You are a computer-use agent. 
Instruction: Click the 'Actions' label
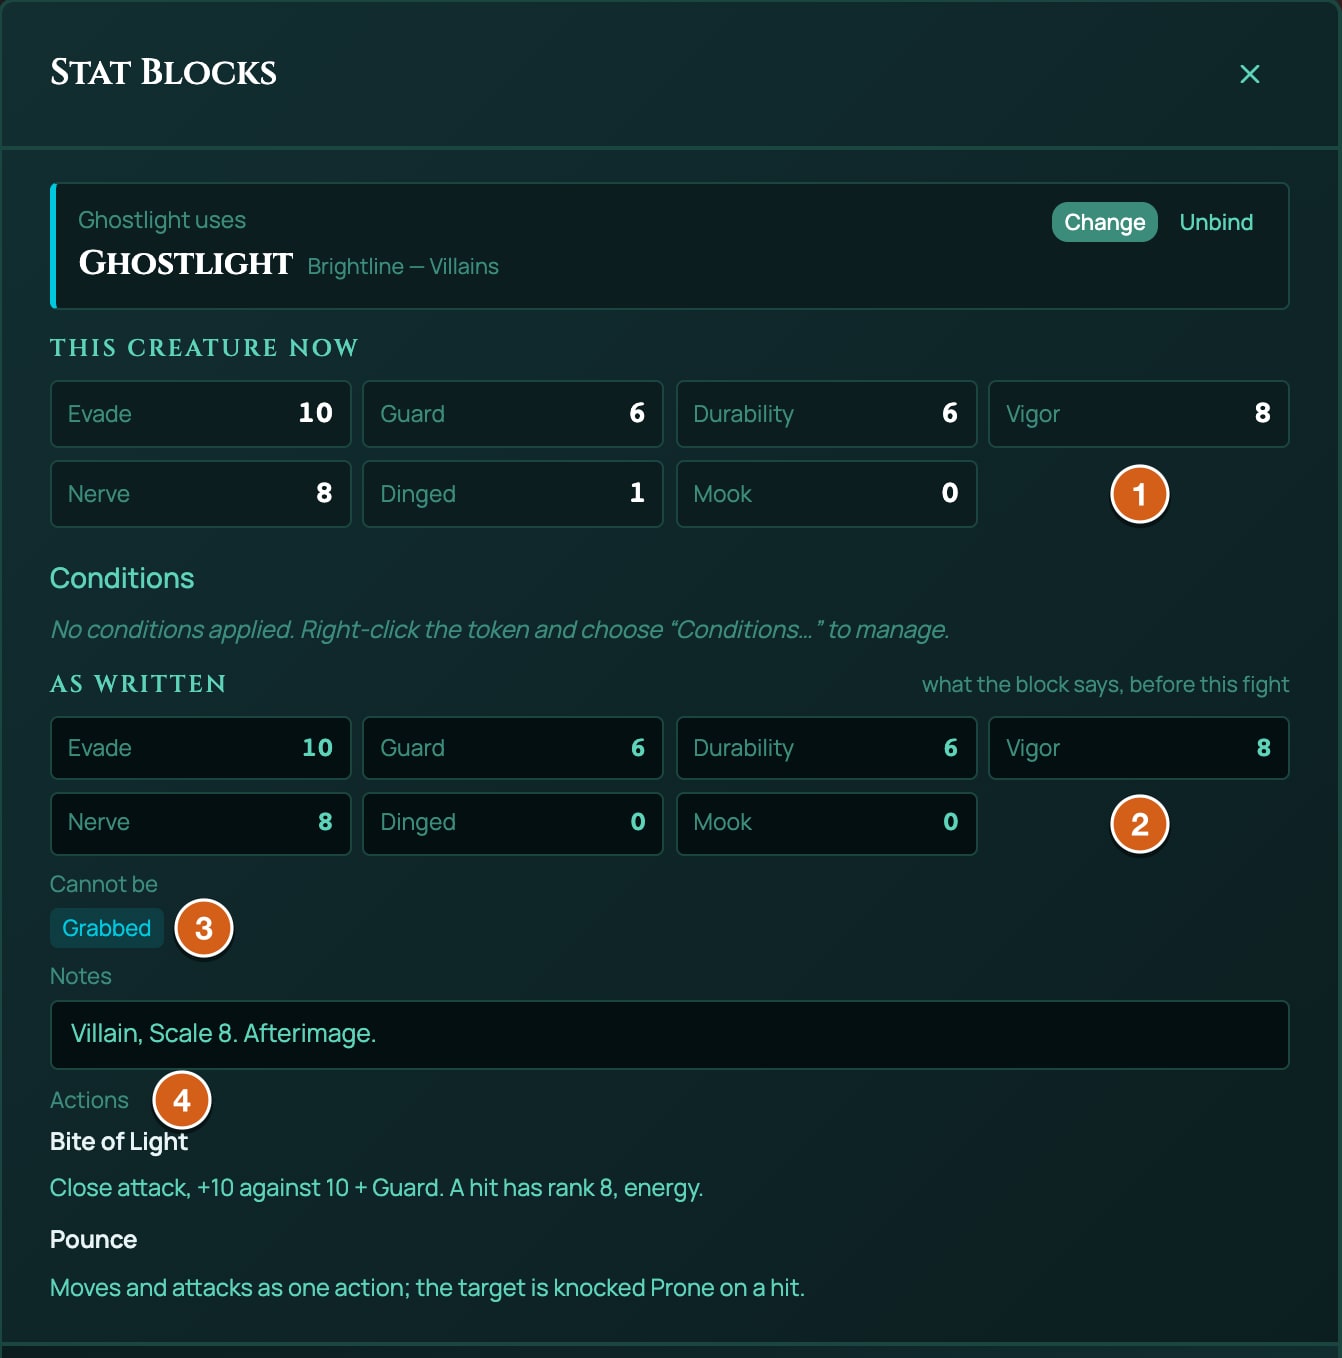89,1100
